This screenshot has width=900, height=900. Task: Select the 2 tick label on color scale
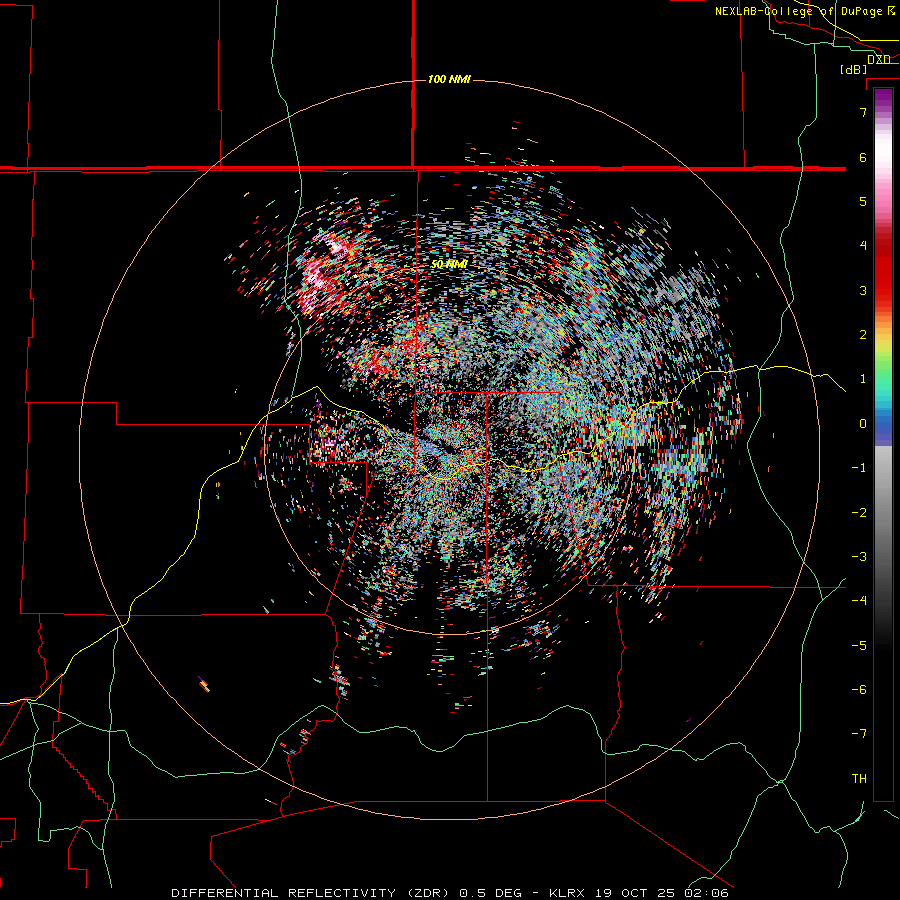[x=863, y=335]
